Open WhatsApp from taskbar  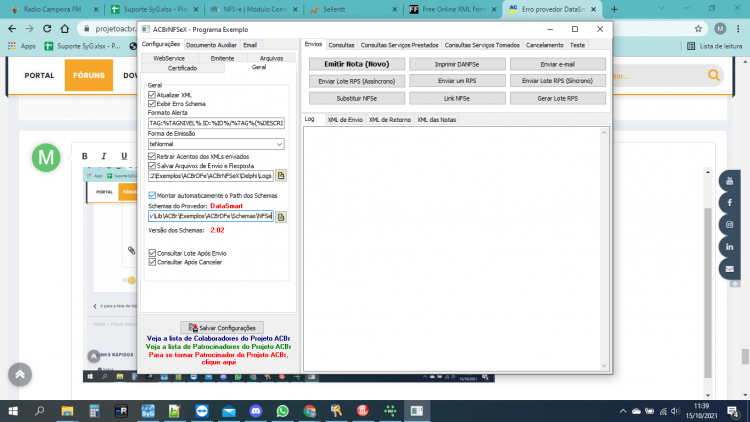(x=283, y=411)
